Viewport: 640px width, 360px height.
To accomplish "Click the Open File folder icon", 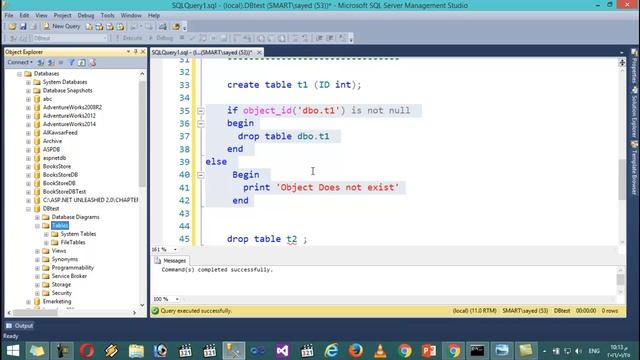I will [x=12, y=27].
